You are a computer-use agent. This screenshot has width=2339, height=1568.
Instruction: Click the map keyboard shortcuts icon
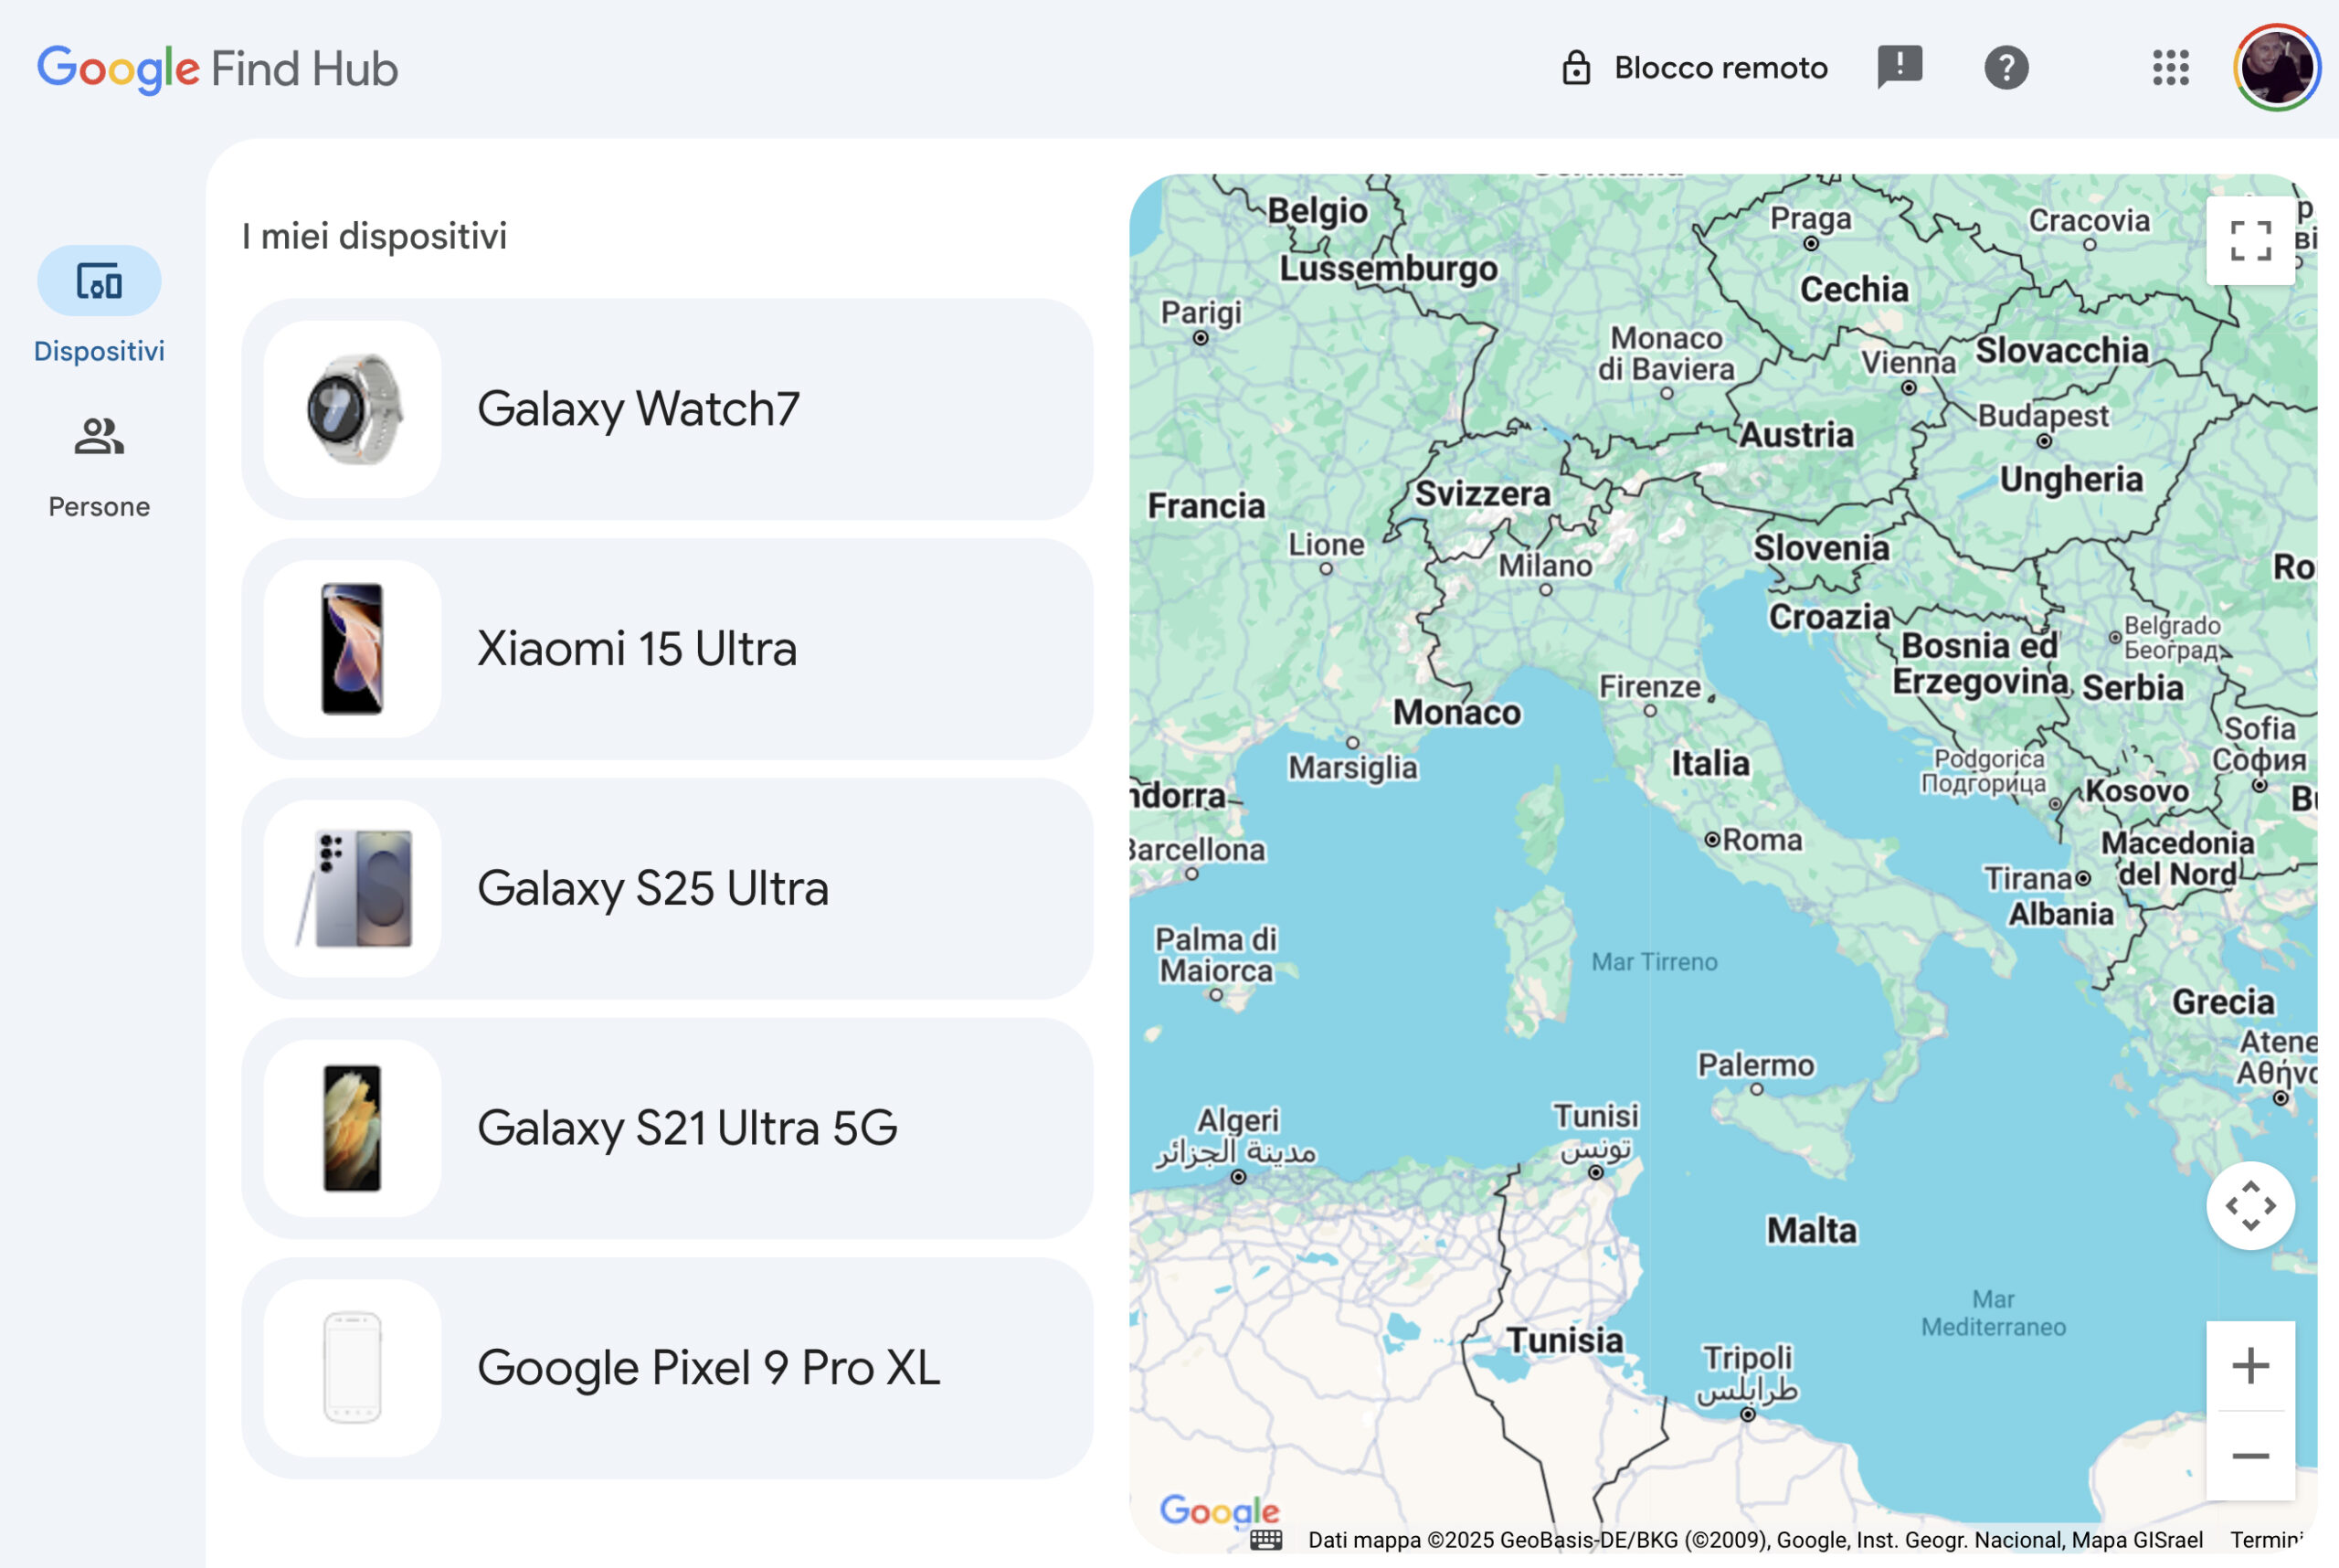(x=1266, y=1540)
